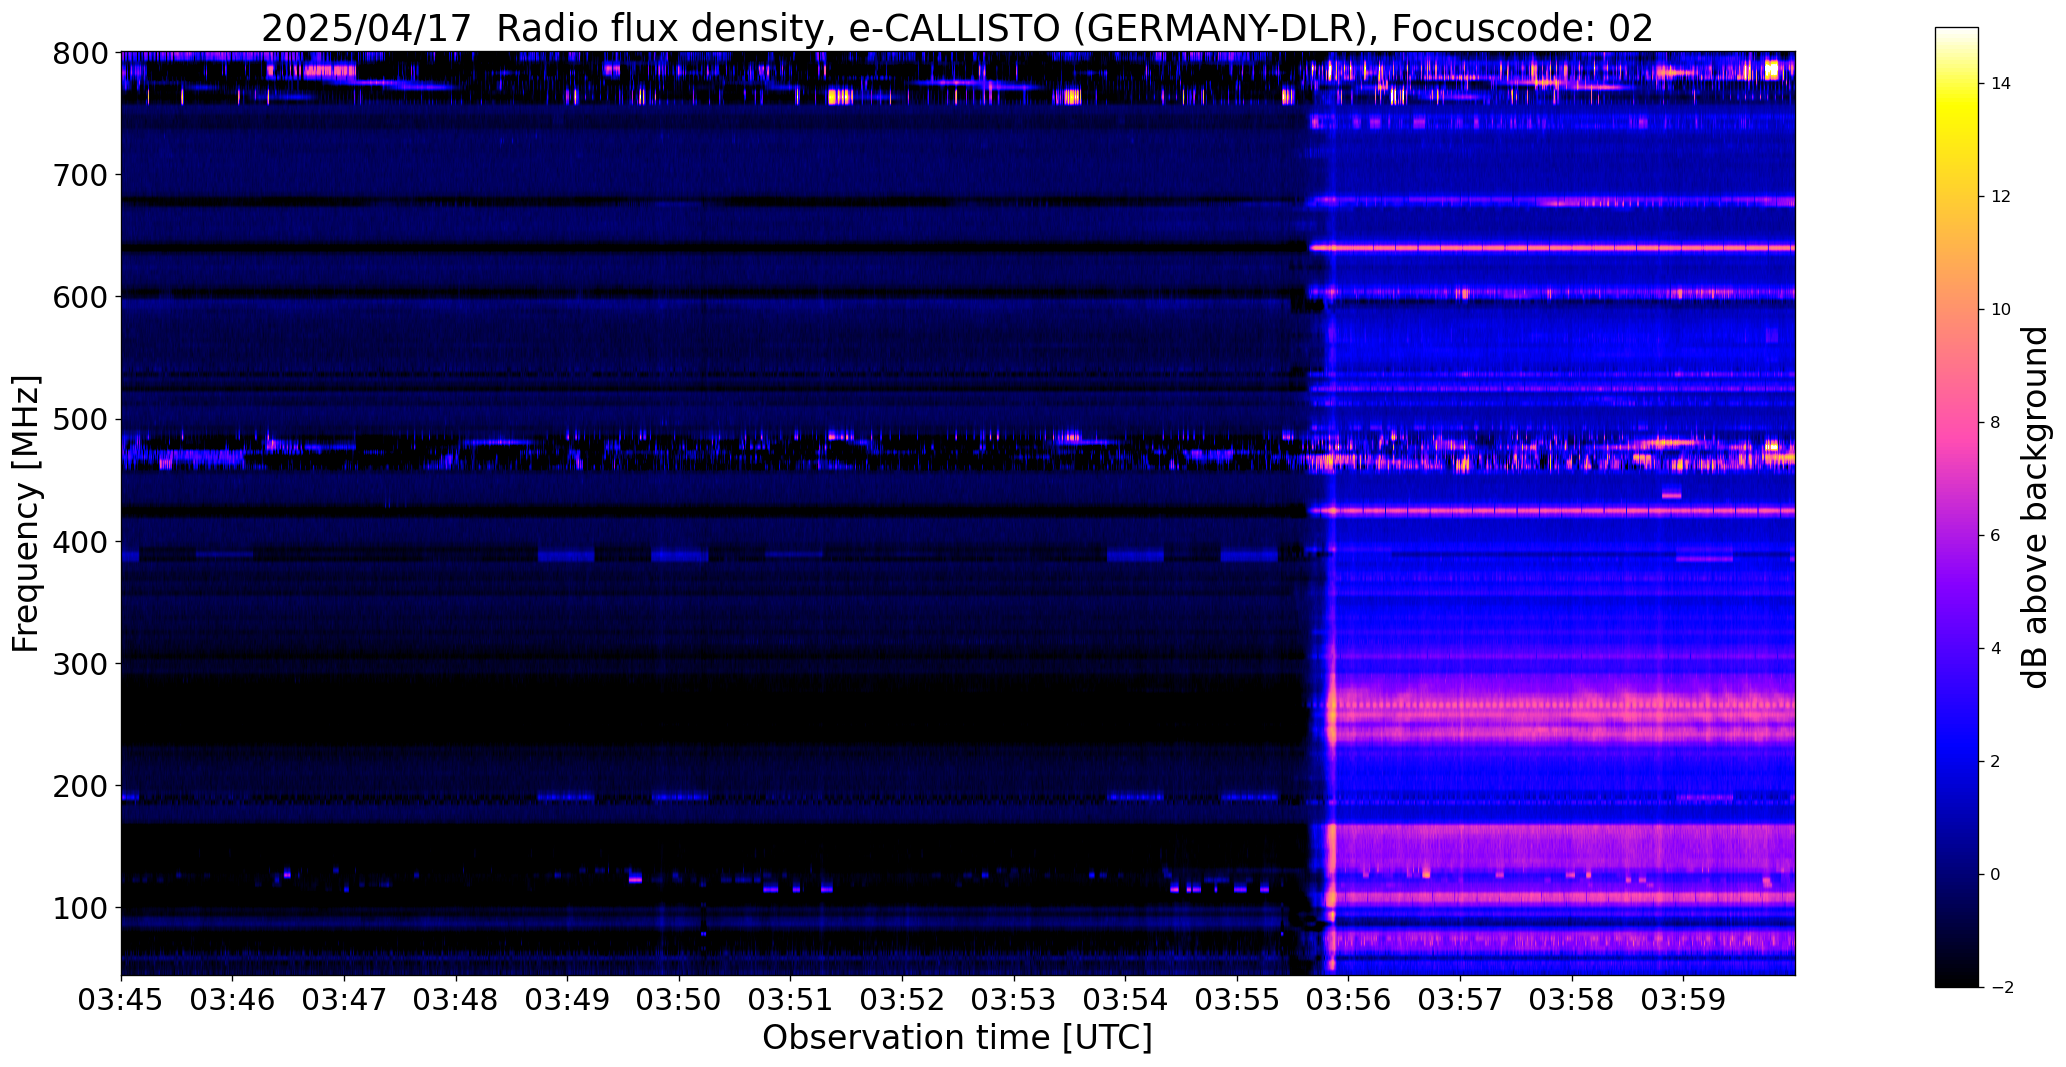Click the 03:57 time tick label
The image size is (2066, 1067).
tap(1461, 1001)
